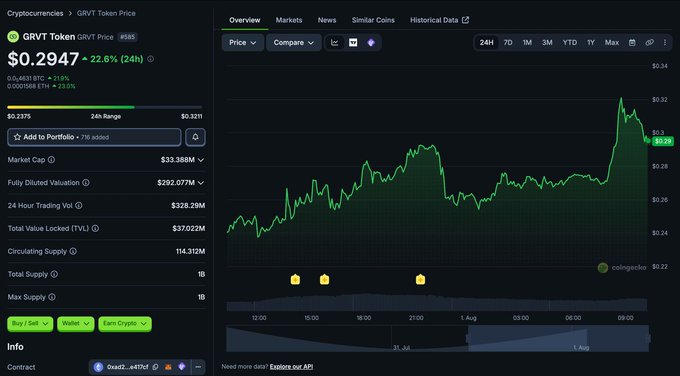Click the GRVT Token logo icon
This screenshot has width=680, height=376.
pos(13,37)
